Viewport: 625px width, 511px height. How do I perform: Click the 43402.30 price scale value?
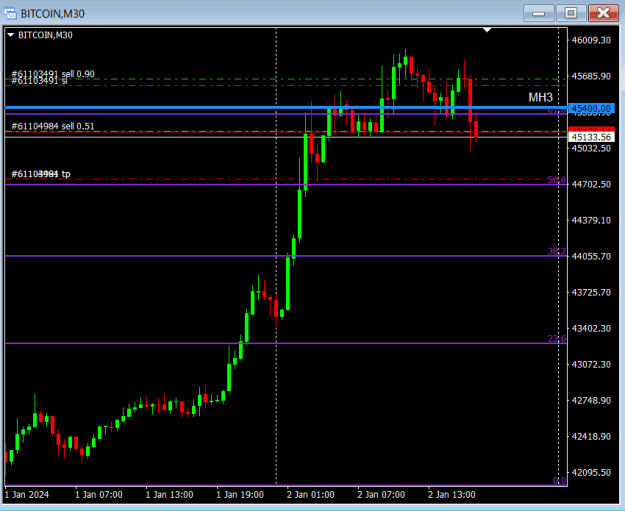coord(591,328)
